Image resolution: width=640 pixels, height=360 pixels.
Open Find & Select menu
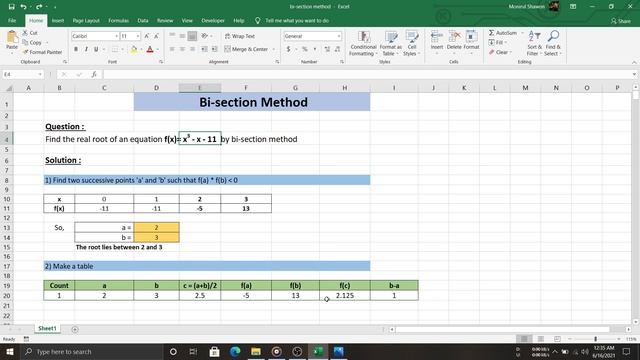[x=553, y=43]
